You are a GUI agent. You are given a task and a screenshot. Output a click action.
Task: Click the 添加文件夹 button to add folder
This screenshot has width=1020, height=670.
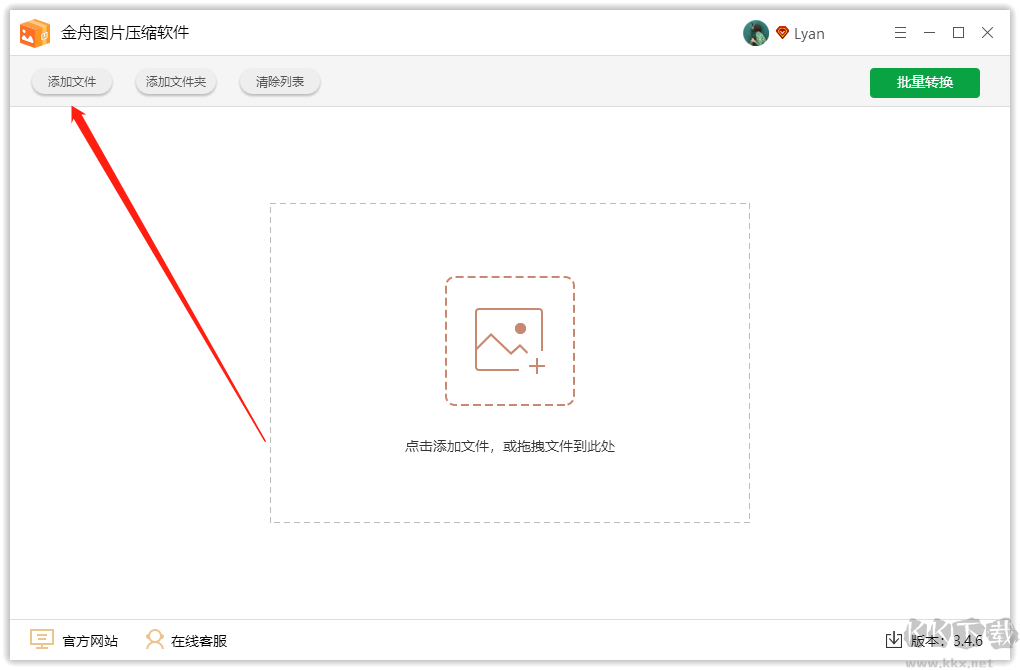(x=175, y=82)
